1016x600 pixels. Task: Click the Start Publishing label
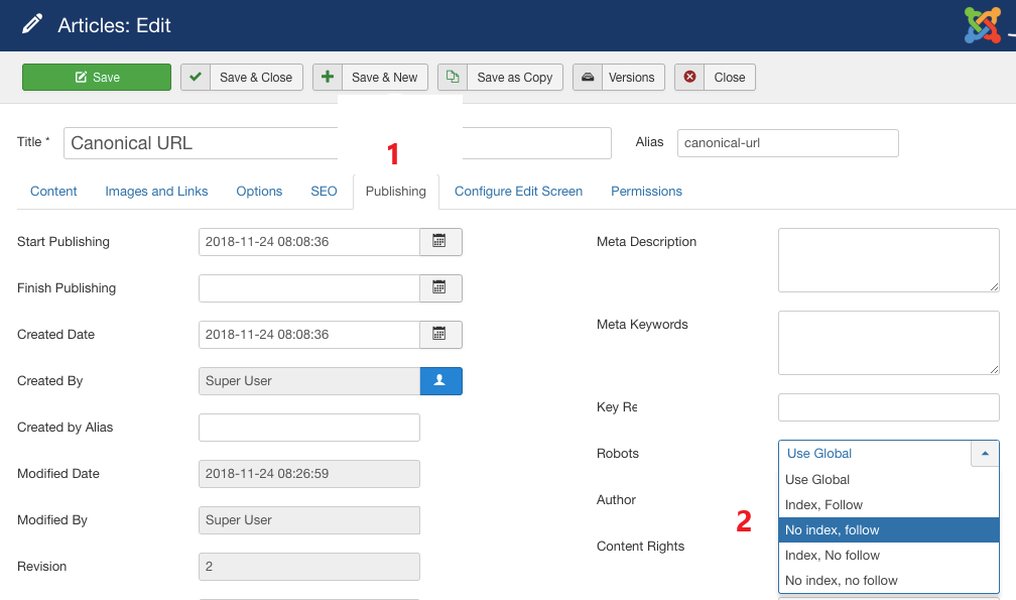tap(64, 242)
